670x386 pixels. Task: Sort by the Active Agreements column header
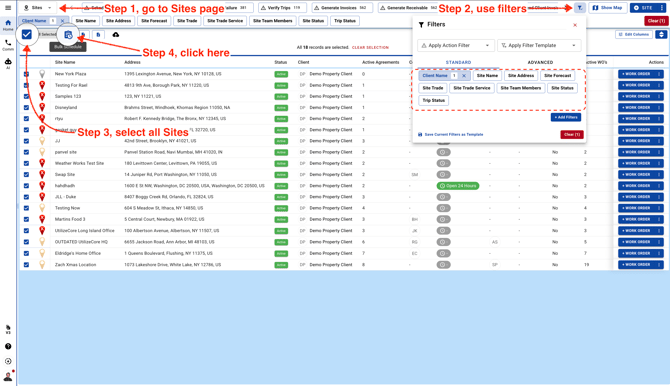(380, 62)
